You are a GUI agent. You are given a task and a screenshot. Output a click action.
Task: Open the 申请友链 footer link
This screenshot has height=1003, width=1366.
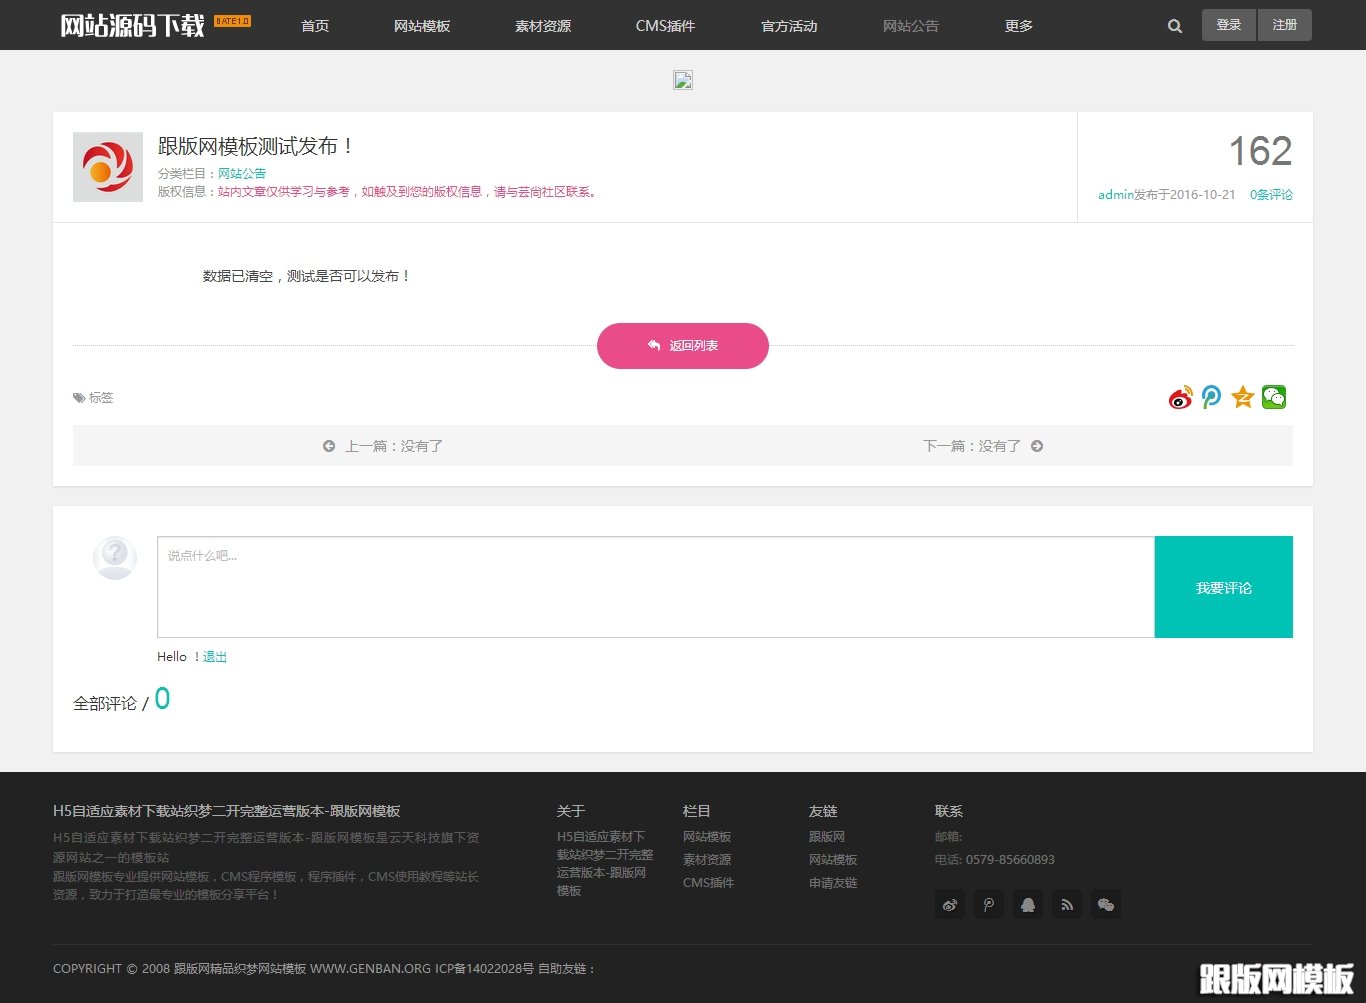click(833, 883)
